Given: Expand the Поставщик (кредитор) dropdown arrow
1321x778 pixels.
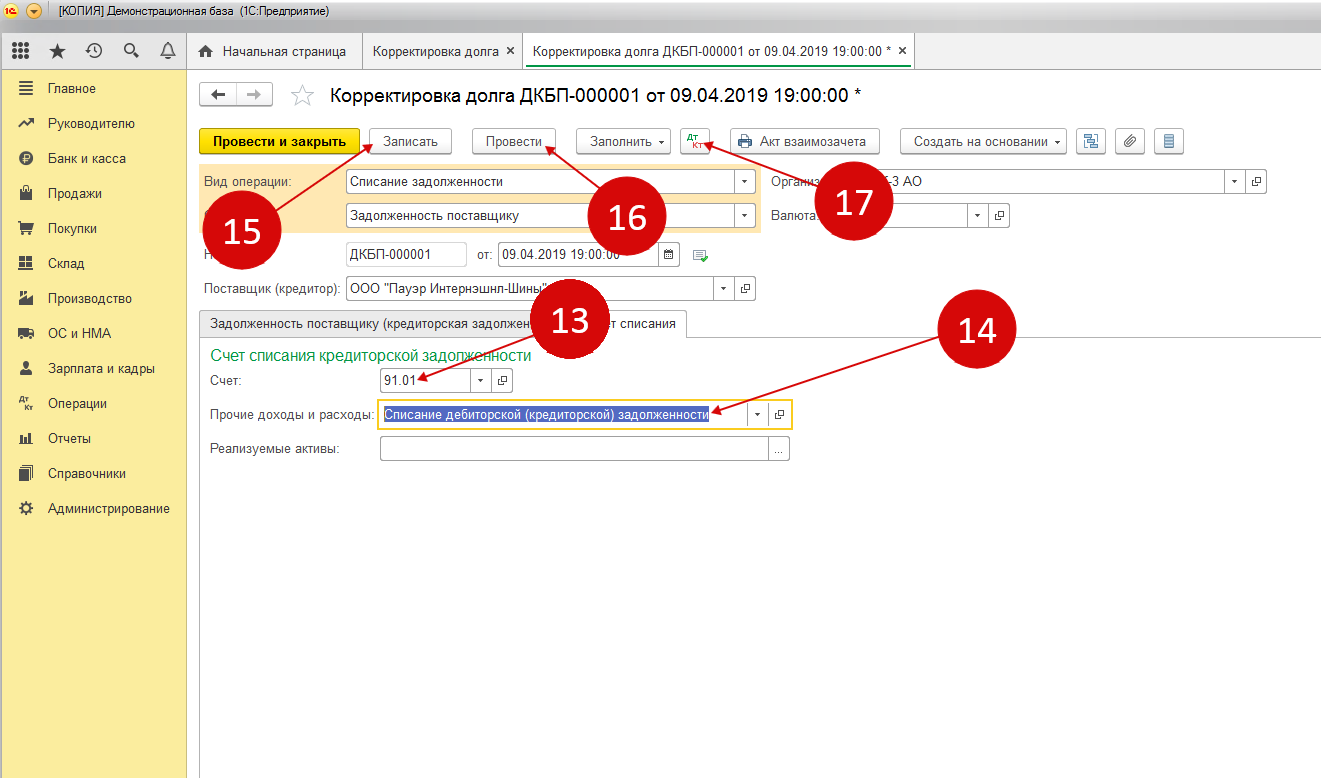Looking at the screenshot, I should pos(724,289).
